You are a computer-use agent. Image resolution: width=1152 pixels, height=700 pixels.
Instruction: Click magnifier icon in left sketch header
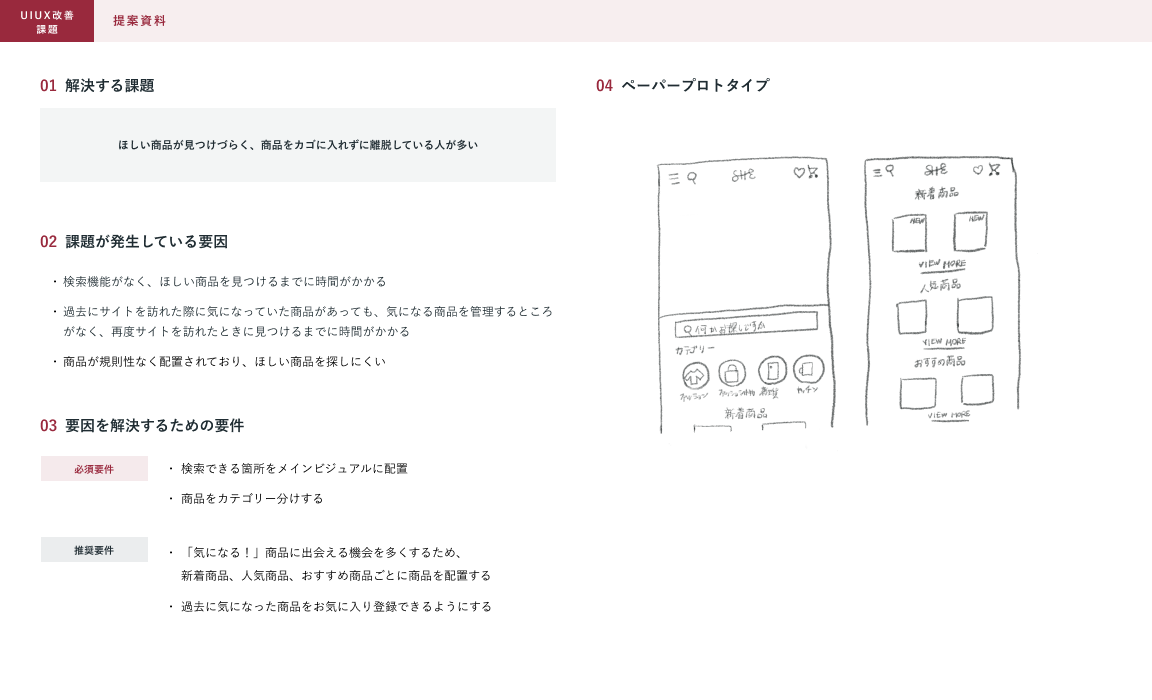(x=691, y=178)
